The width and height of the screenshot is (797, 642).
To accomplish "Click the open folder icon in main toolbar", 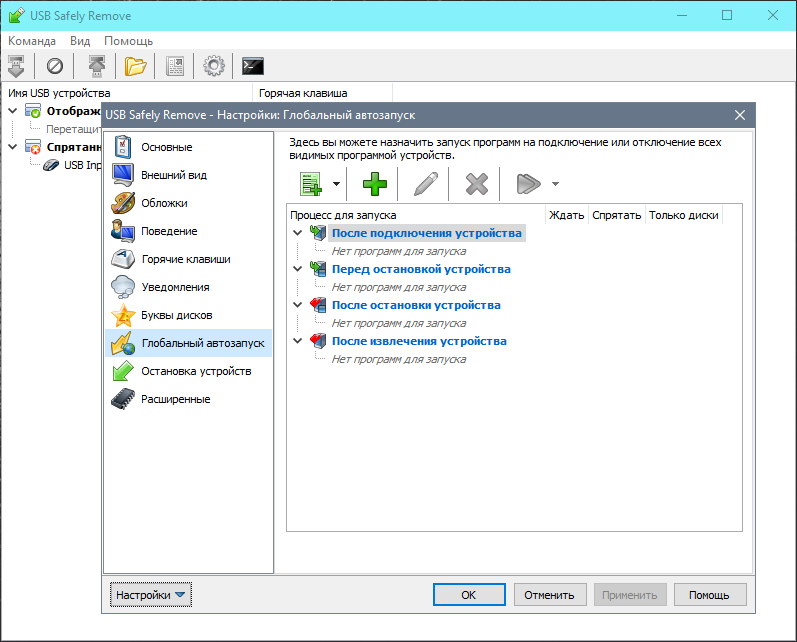I will click(135, 66).
